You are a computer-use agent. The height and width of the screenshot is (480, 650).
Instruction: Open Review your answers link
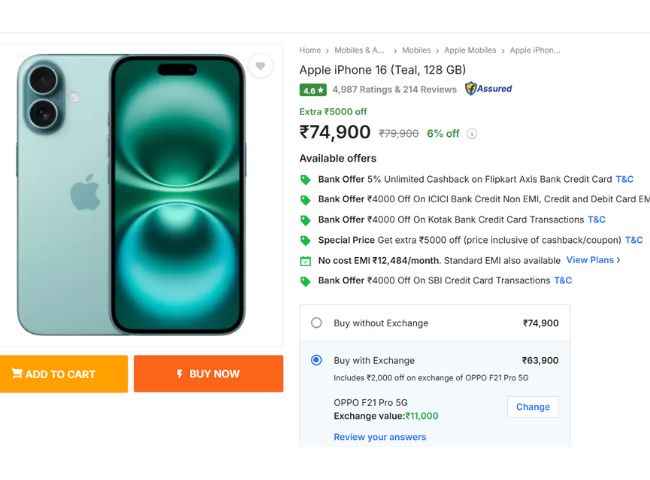point(379,437)
